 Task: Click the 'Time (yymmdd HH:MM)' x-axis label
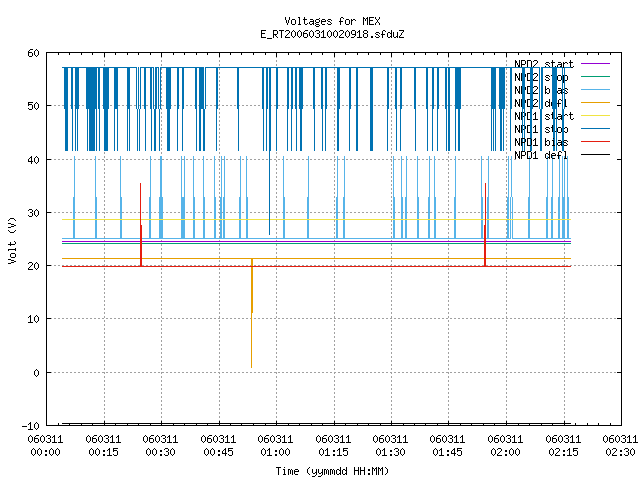point(332,471)
